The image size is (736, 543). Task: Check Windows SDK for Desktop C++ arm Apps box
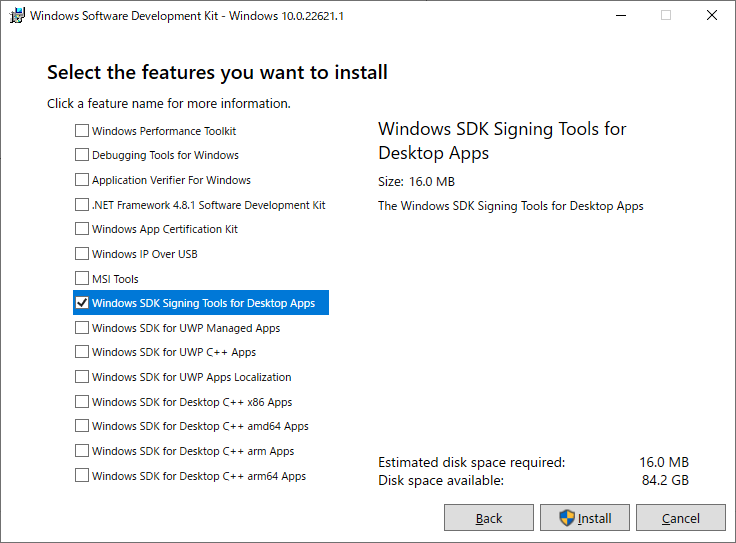tap(82, 451)
